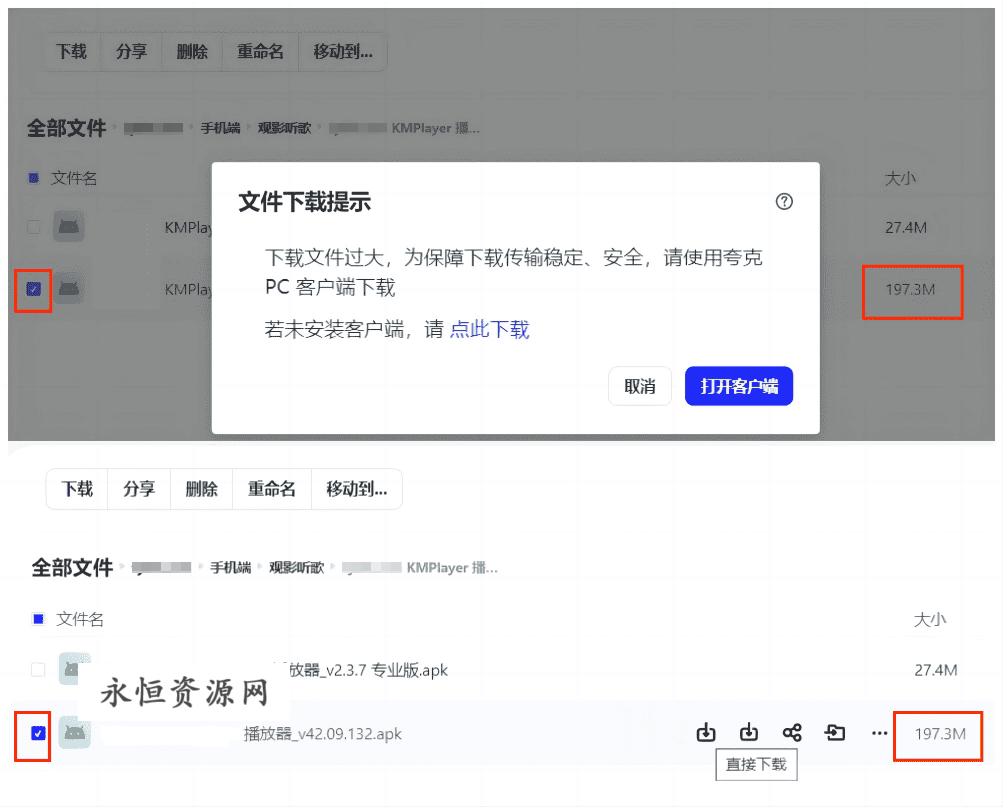Click 删除 in the bottom undimmed toolbar
Viewport: 1003px width, 807px height.
click(x=201, y=489)
